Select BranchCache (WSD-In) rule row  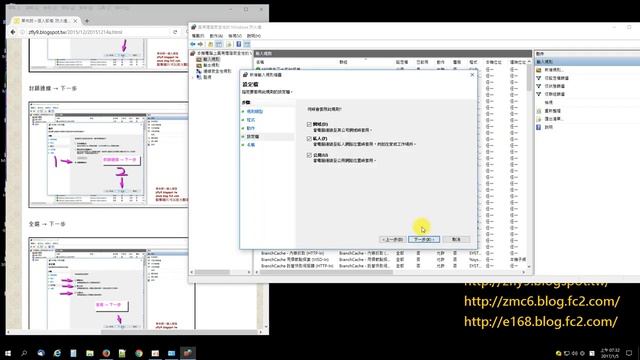coord(294,260)
